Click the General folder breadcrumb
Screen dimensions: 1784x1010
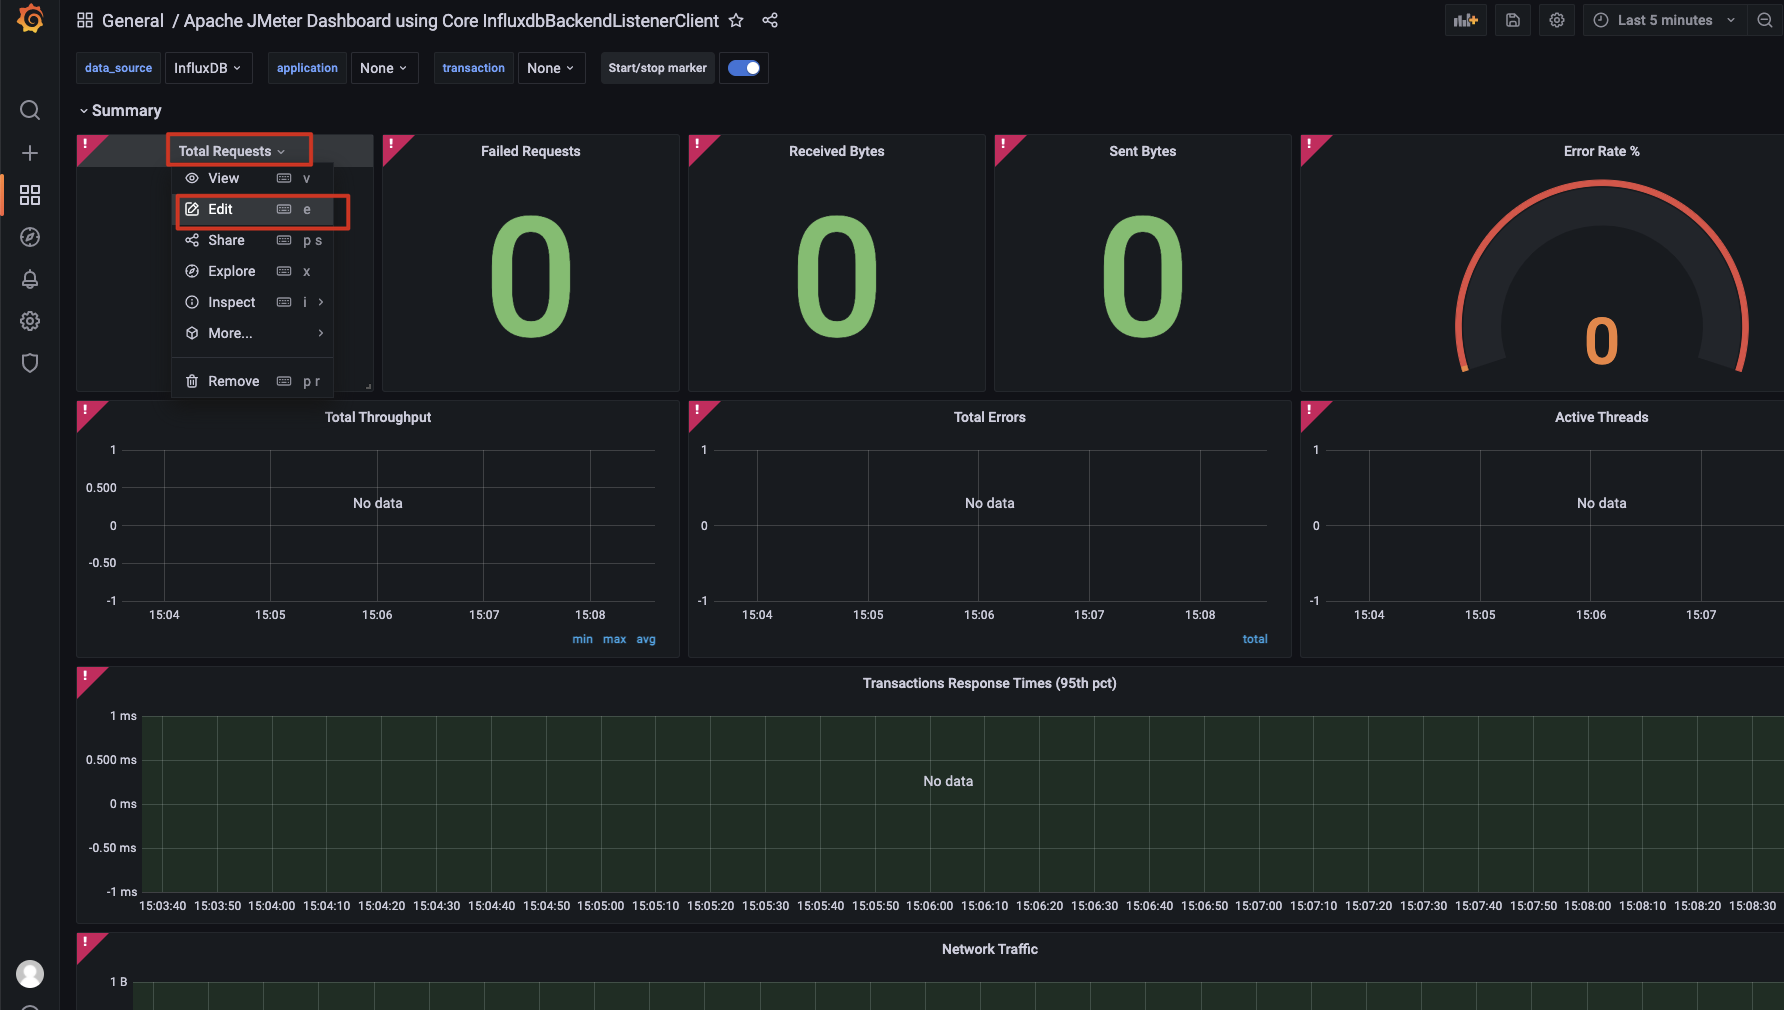(x=132, y=20)
